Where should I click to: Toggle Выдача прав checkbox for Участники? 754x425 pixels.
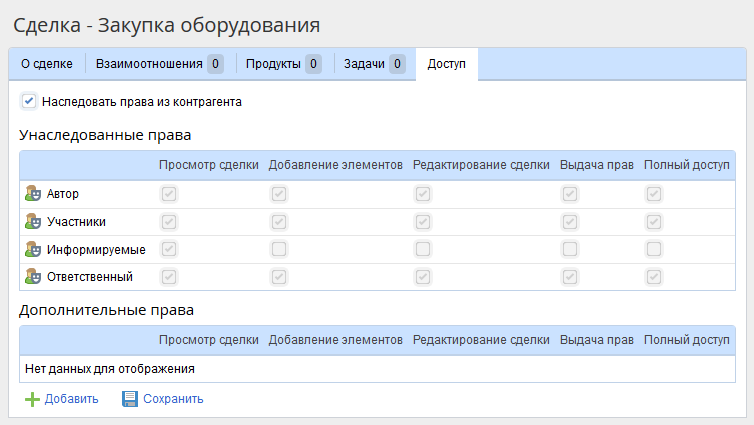point(570,222)
